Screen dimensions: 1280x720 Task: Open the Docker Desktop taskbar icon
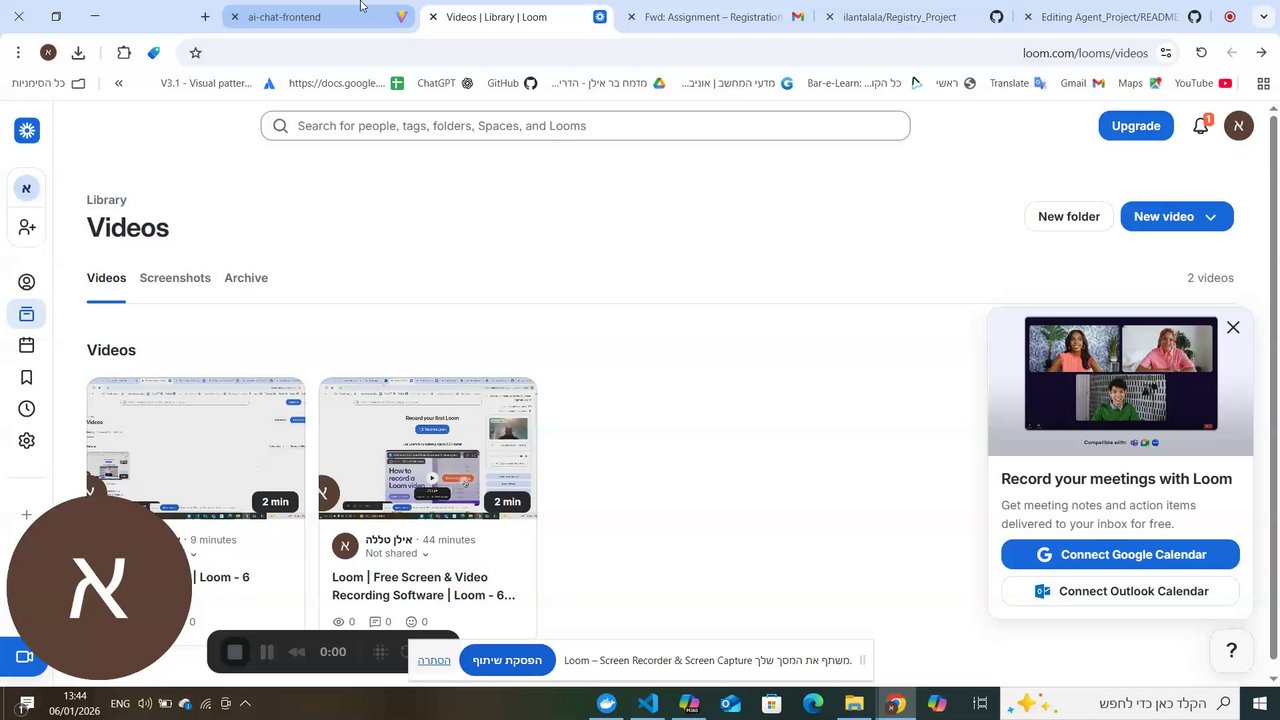(606, 704)
